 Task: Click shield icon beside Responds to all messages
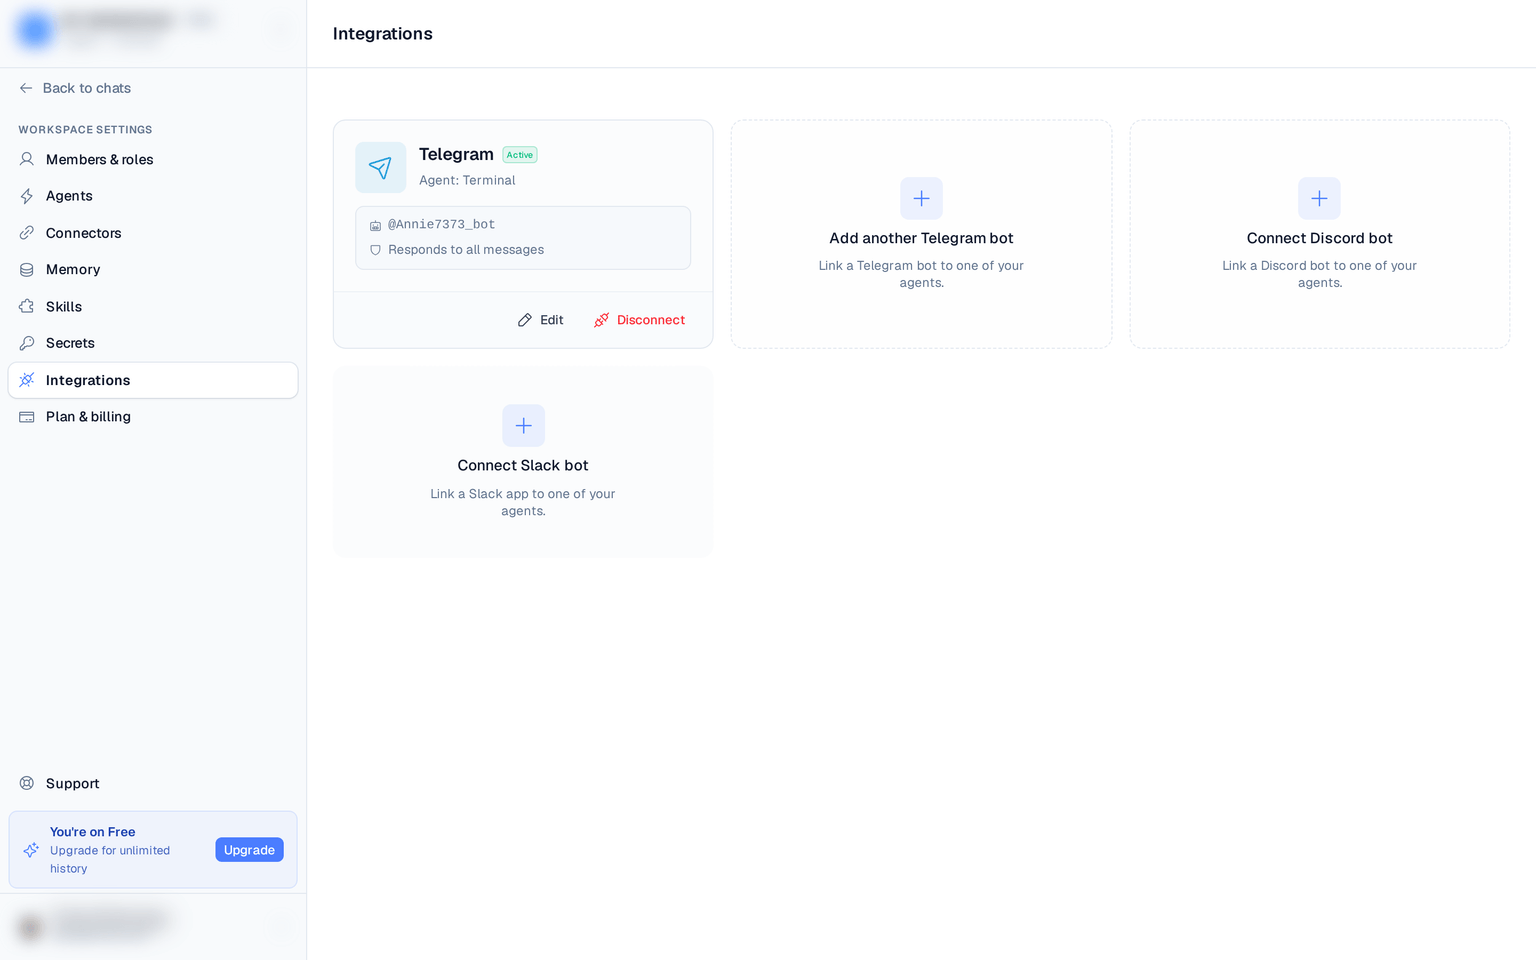[376, 250]
